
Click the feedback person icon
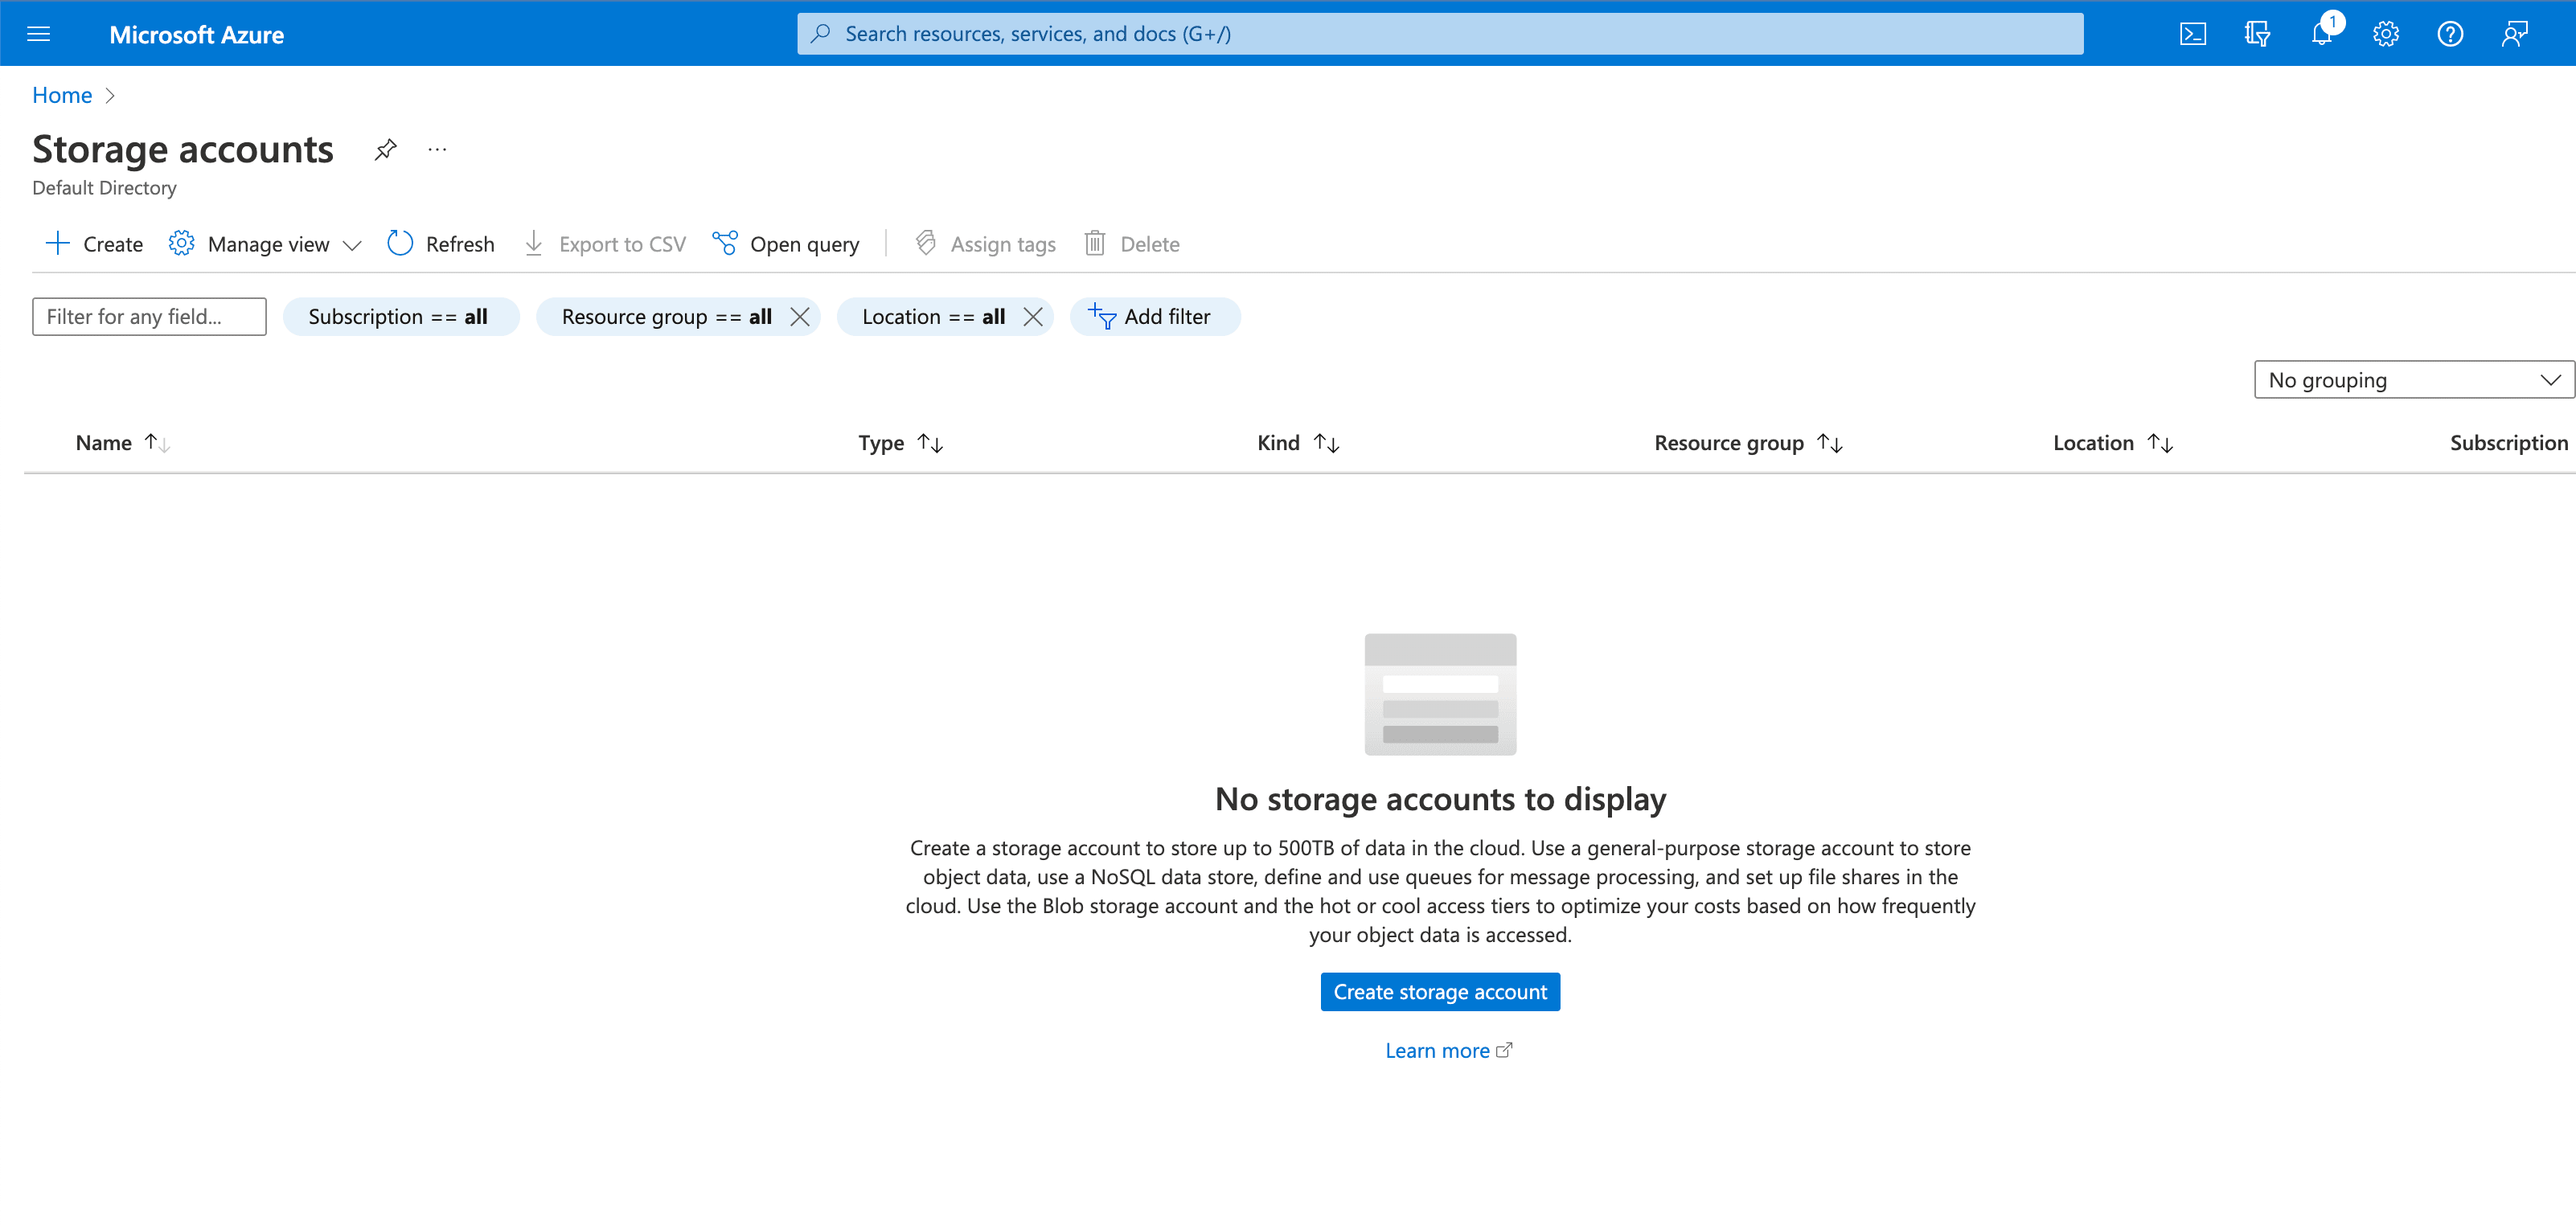click(x=2514, y=34)
